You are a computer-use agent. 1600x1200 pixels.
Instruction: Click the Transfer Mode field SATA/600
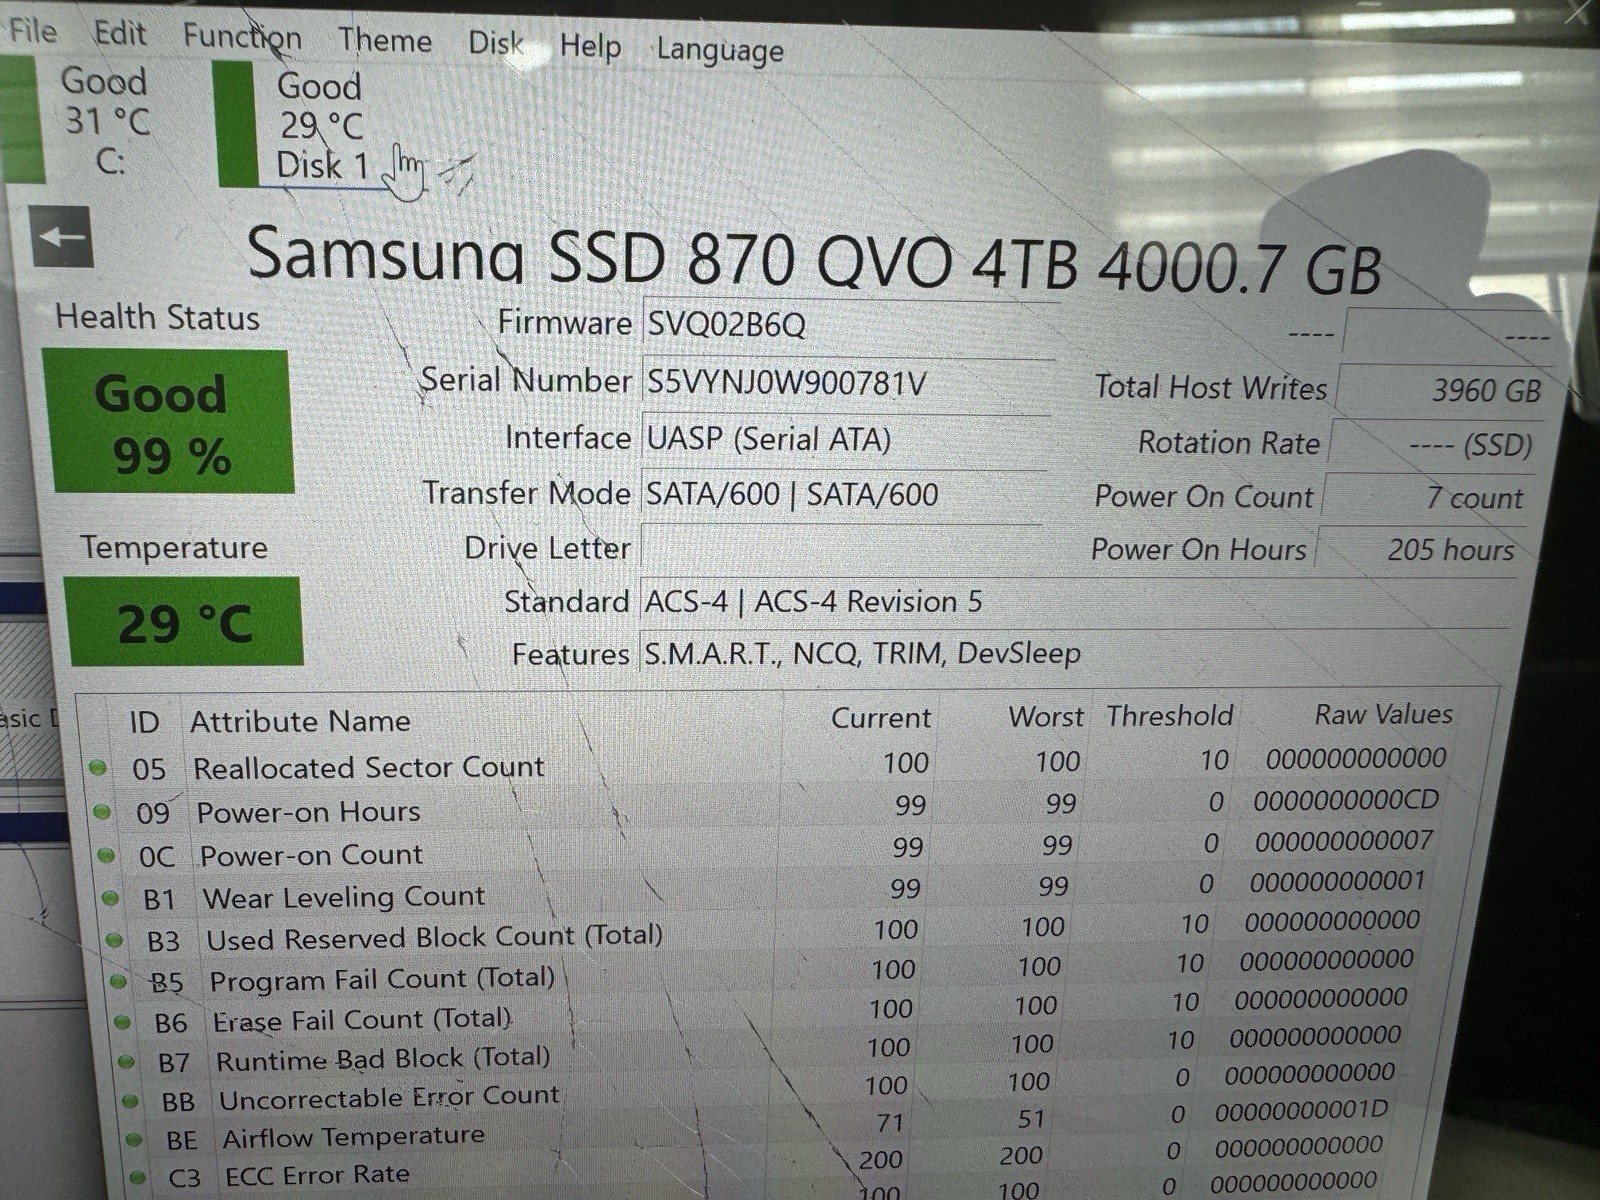[x=843, y=495]
